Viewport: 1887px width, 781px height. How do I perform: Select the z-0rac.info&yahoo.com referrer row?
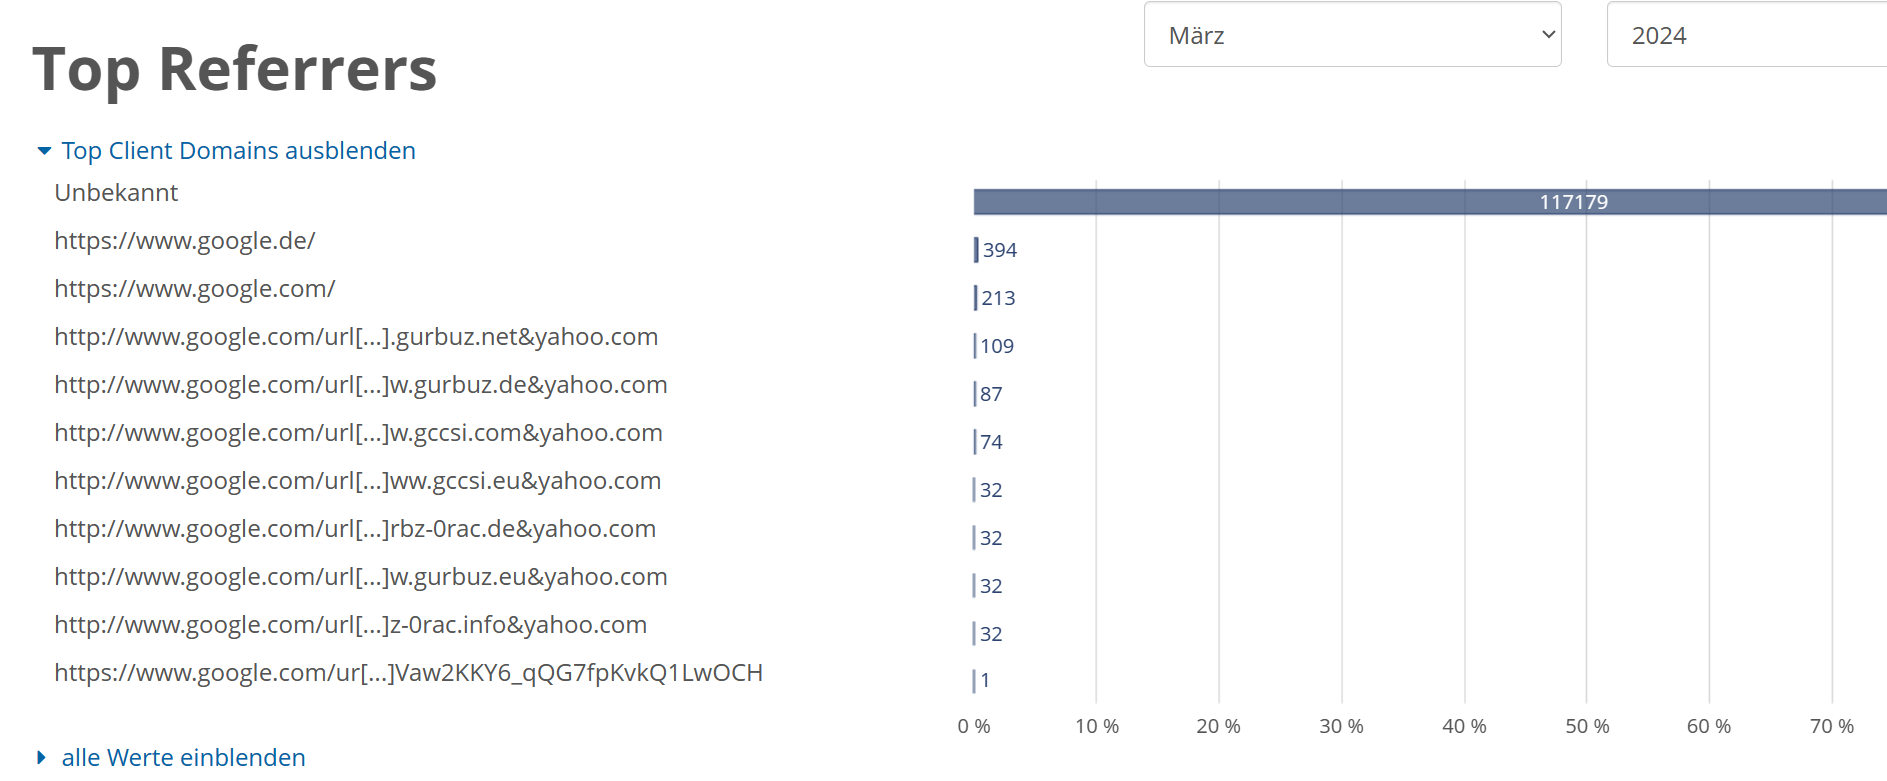(351, 625)
